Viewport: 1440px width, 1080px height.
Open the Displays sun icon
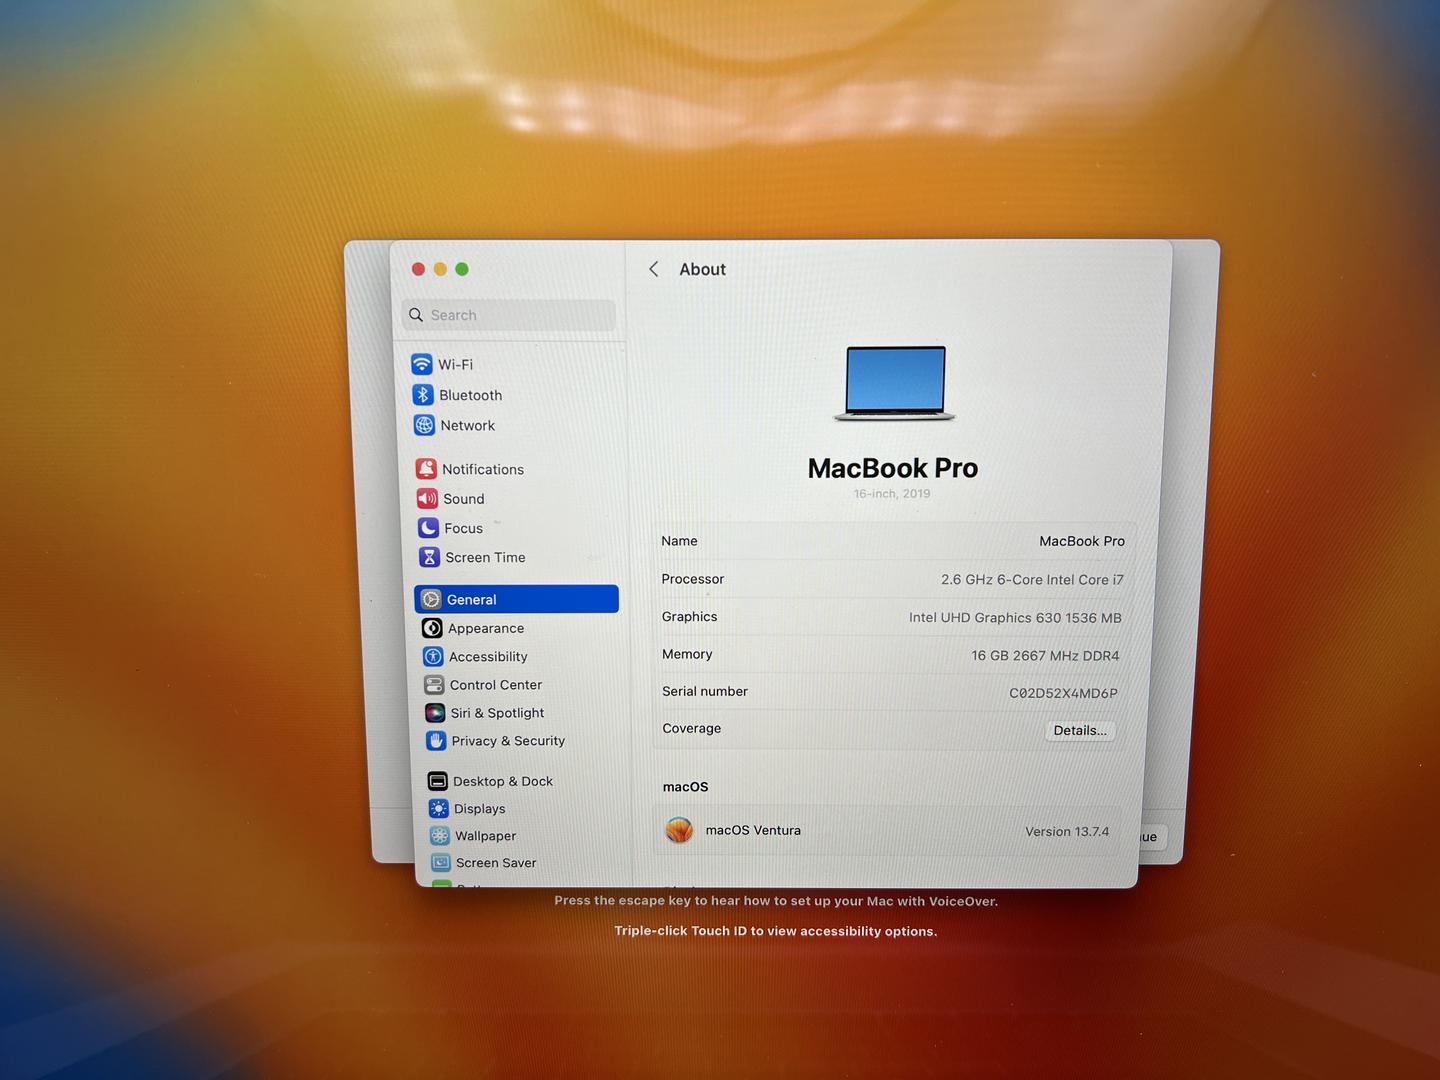[x=438, y=808]
